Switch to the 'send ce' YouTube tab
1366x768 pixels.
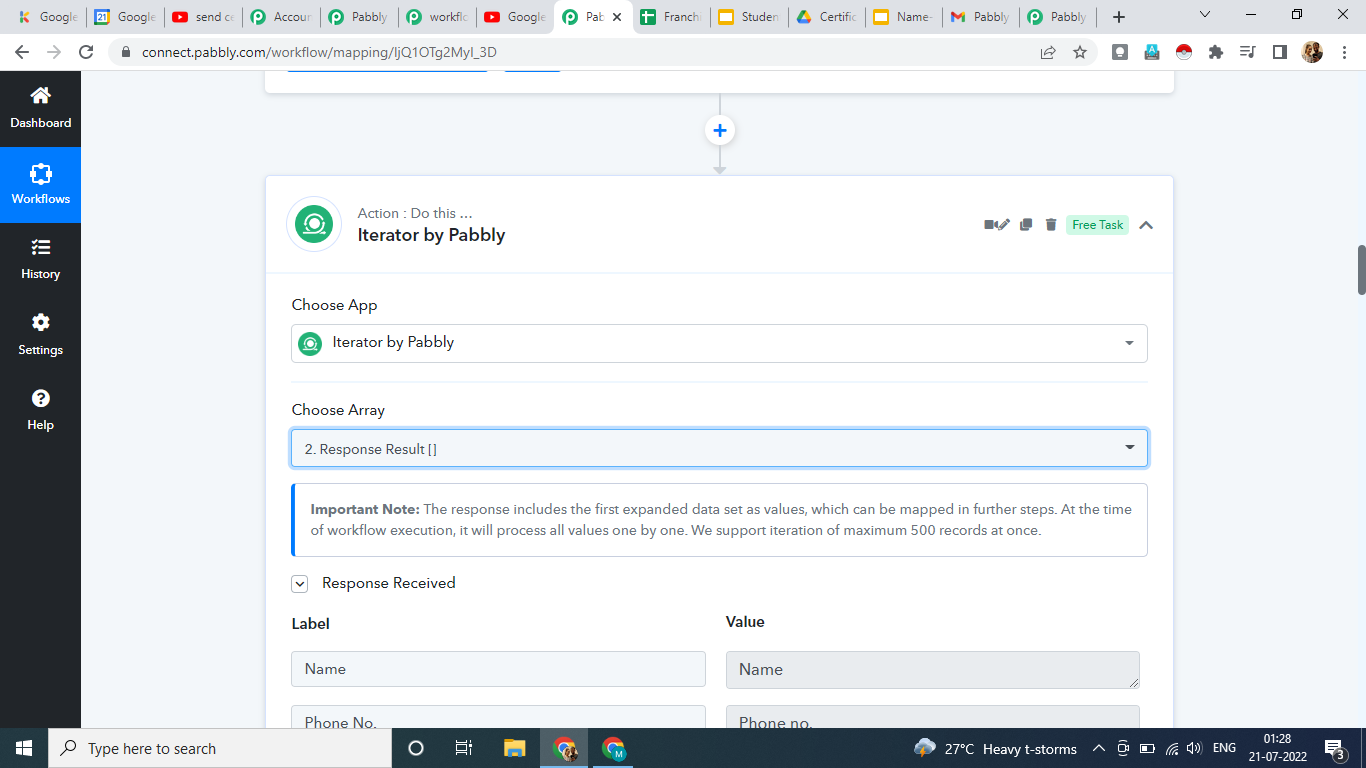[x=203, y=17]
